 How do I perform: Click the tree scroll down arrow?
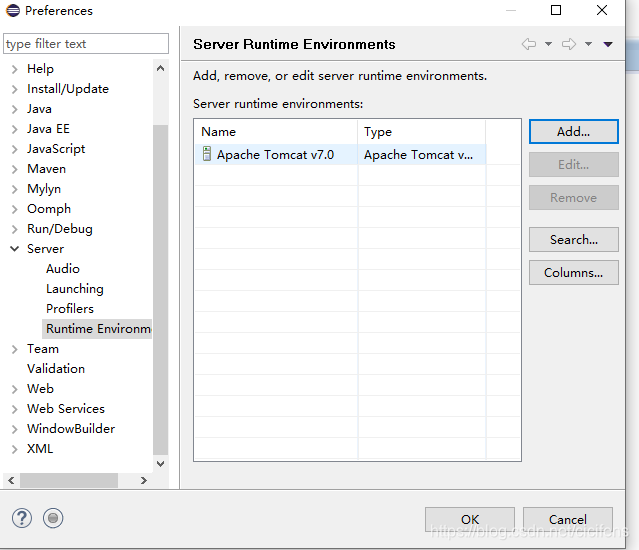(x=161, y=464)
